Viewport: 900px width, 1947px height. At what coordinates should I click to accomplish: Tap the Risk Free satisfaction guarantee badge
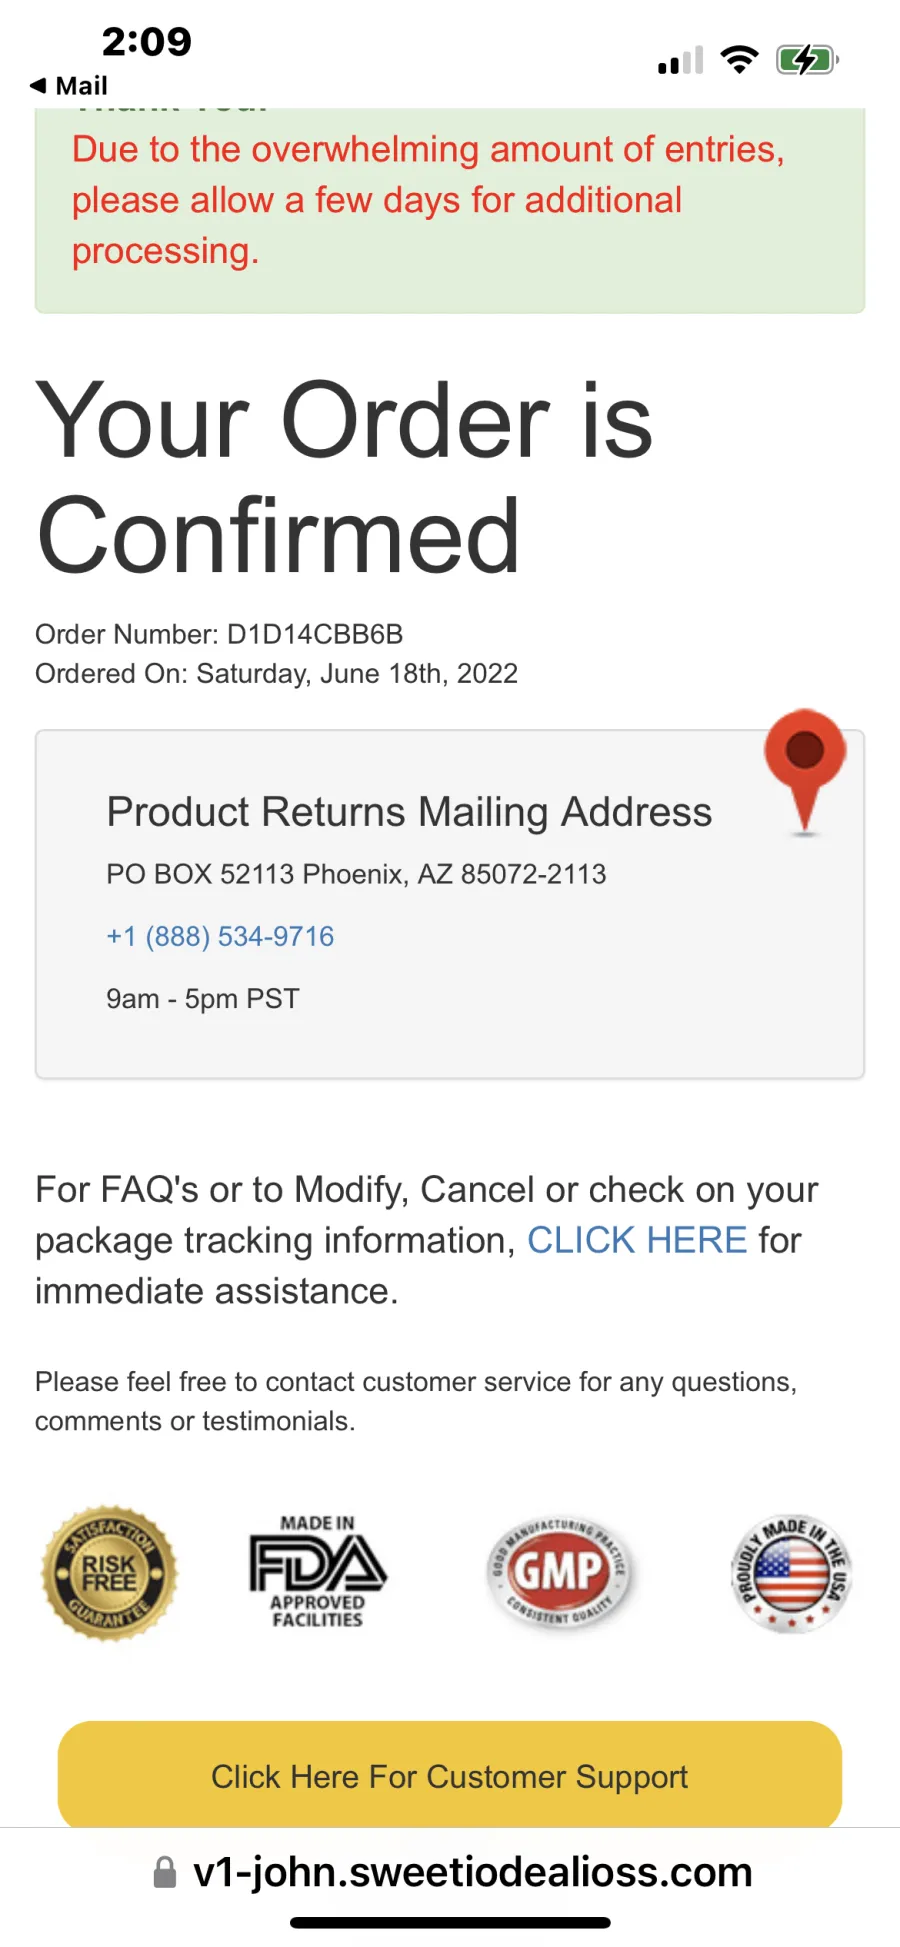coord(109,1573)
